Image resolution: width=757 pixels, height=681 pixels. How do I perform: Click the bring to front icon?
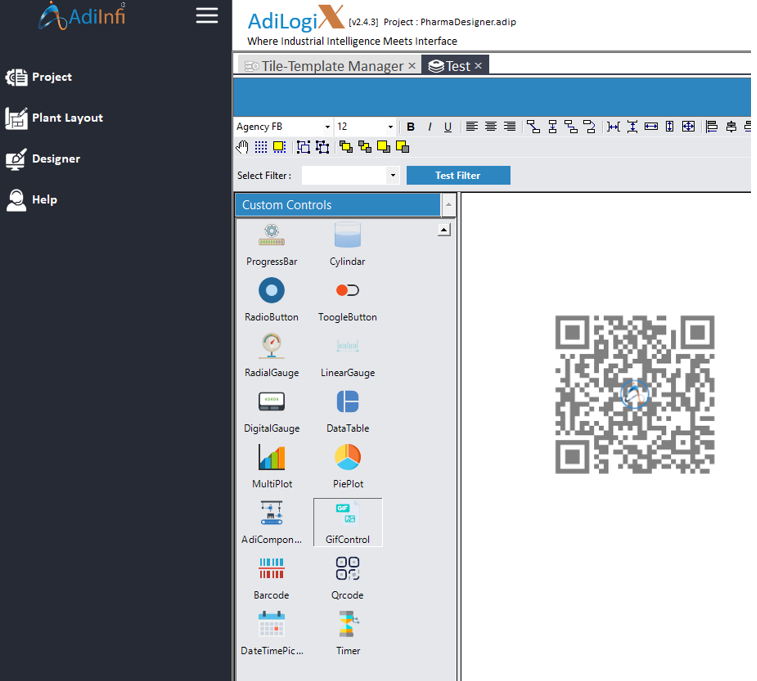point(384,147)
